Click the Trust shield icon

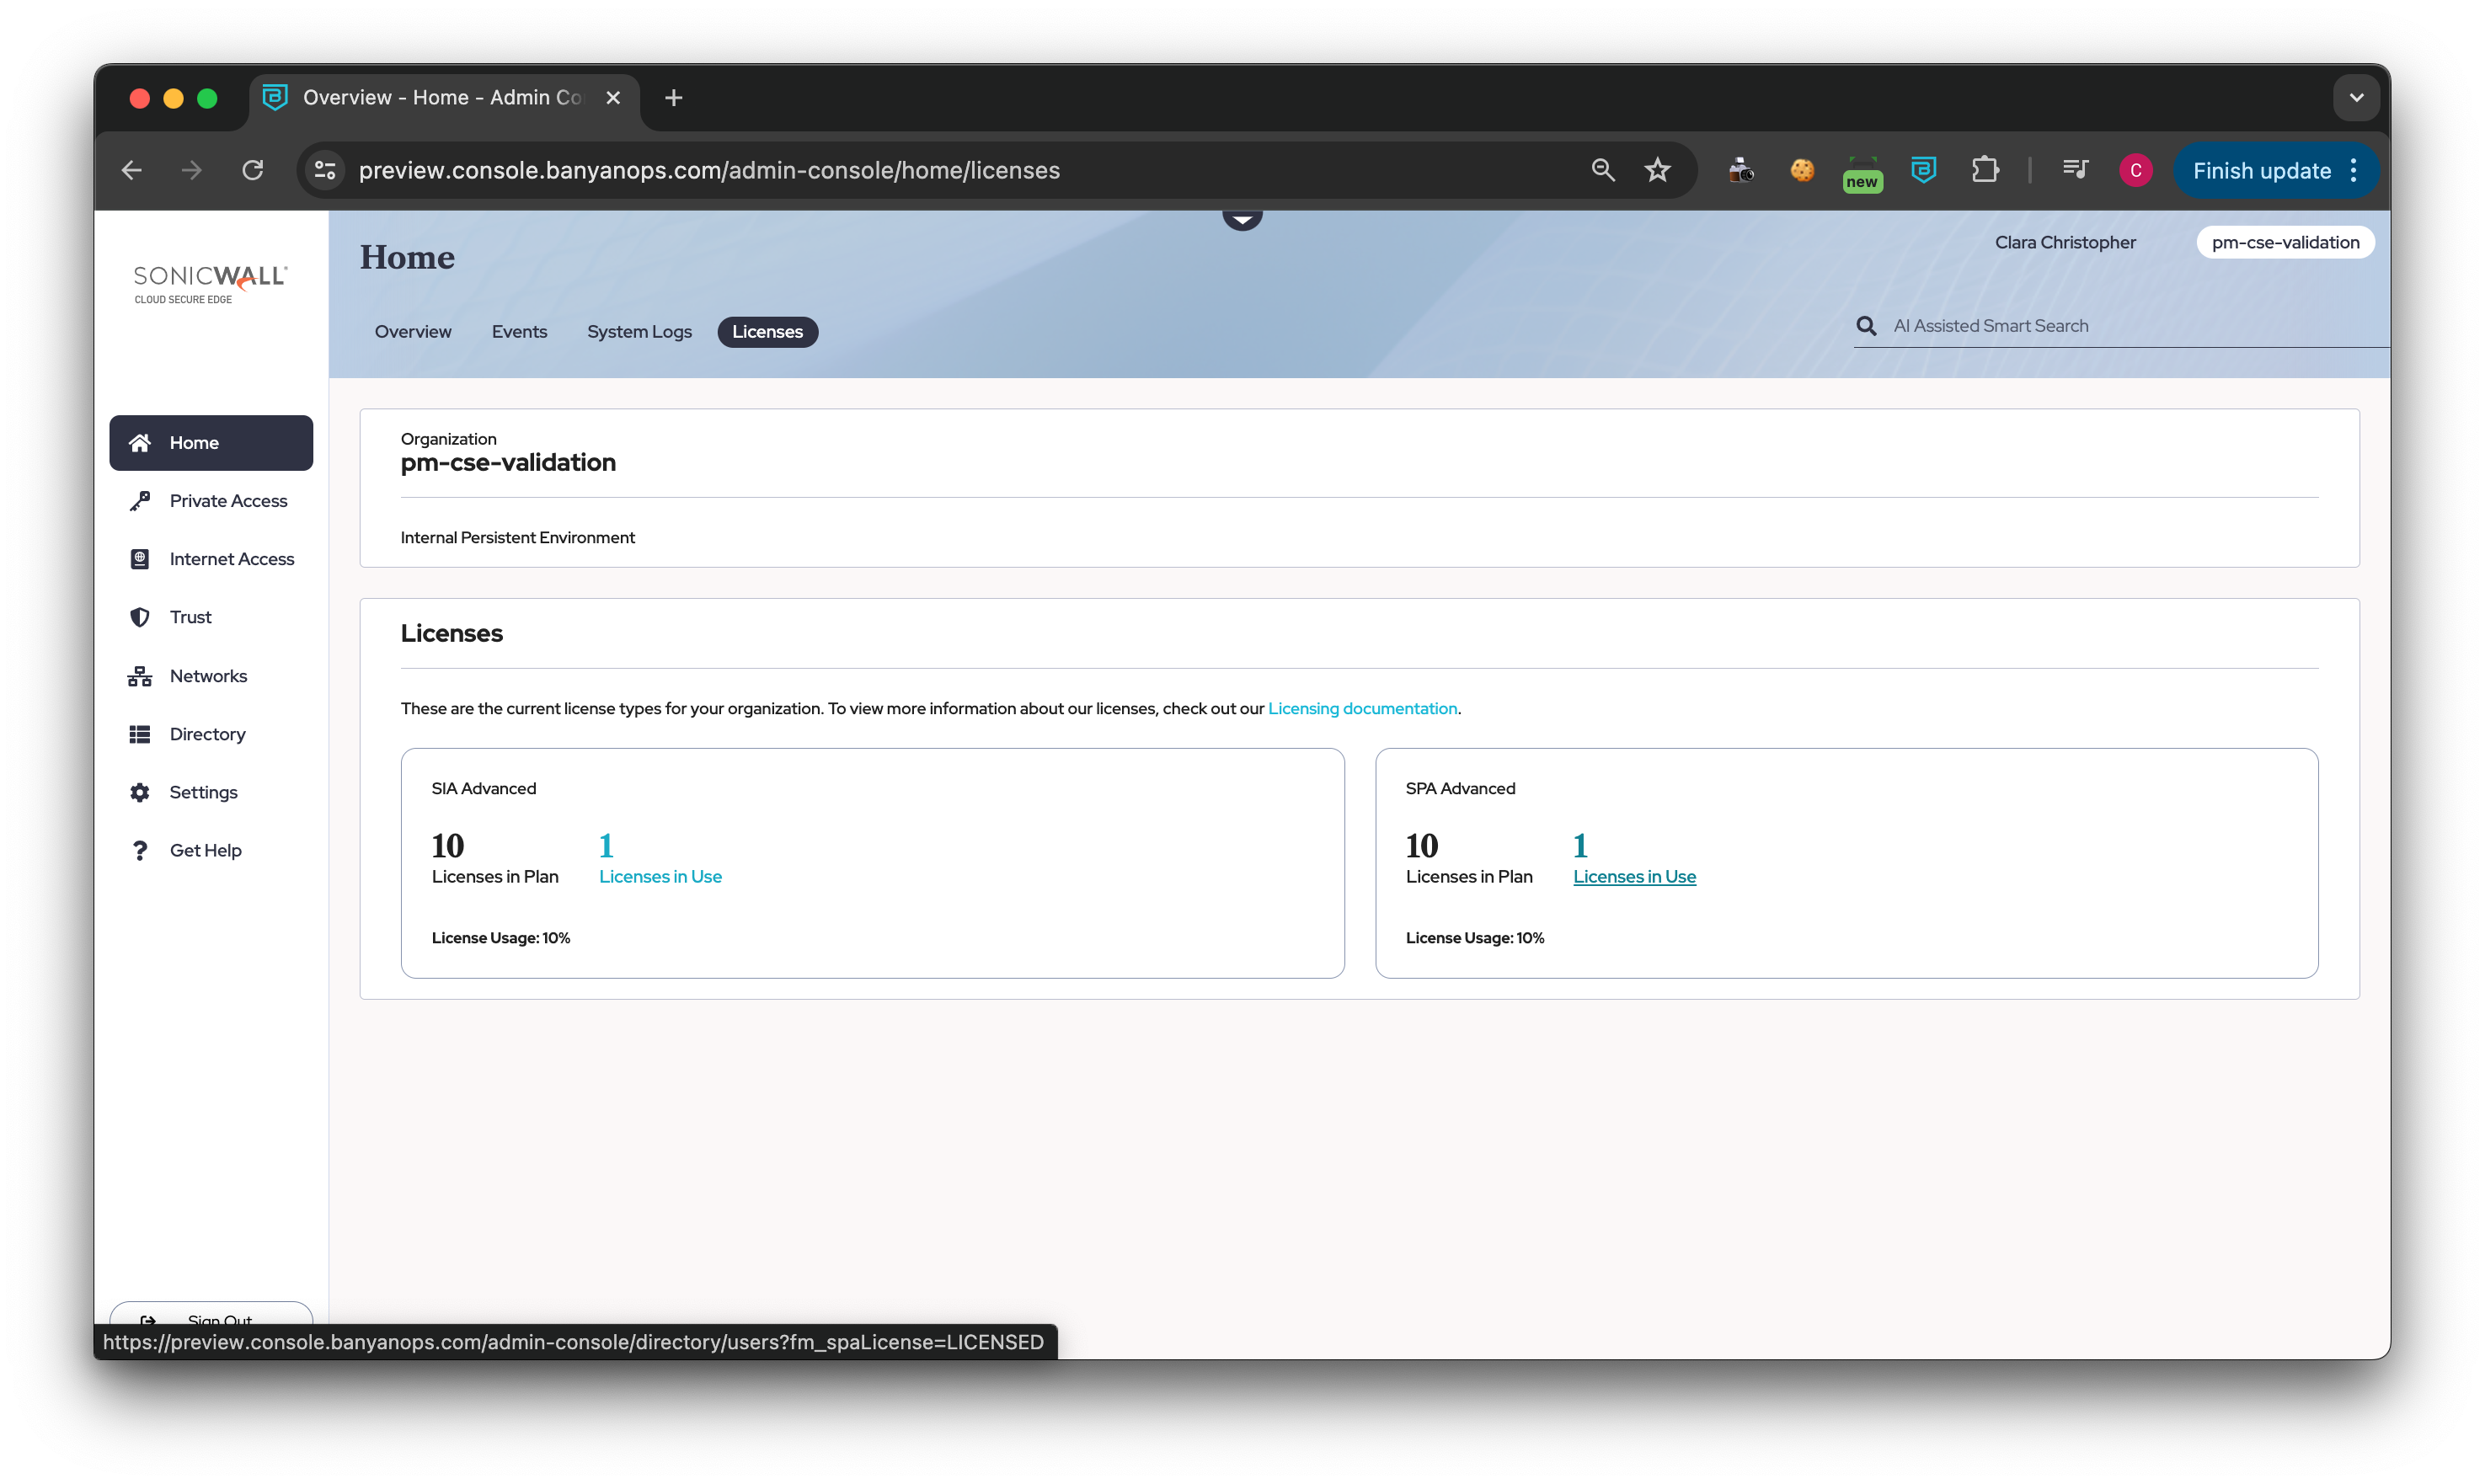pos(140,617)
